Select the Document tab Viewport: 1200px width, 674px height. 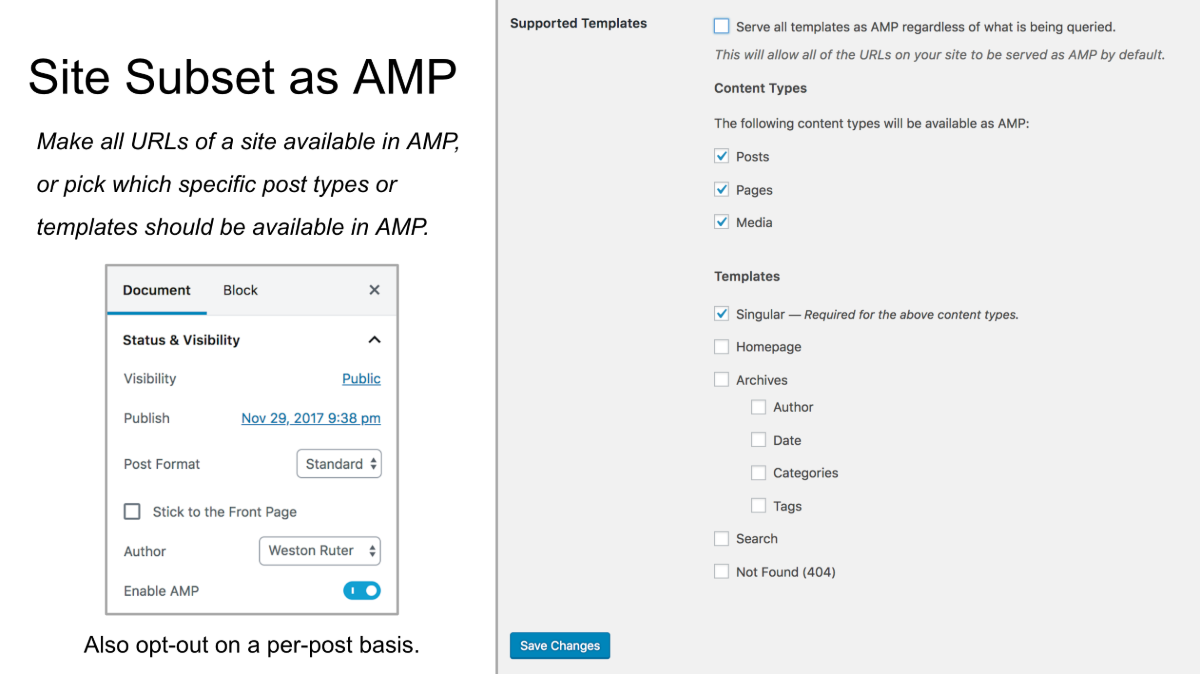pyautogui.click(x=156, y=290)
